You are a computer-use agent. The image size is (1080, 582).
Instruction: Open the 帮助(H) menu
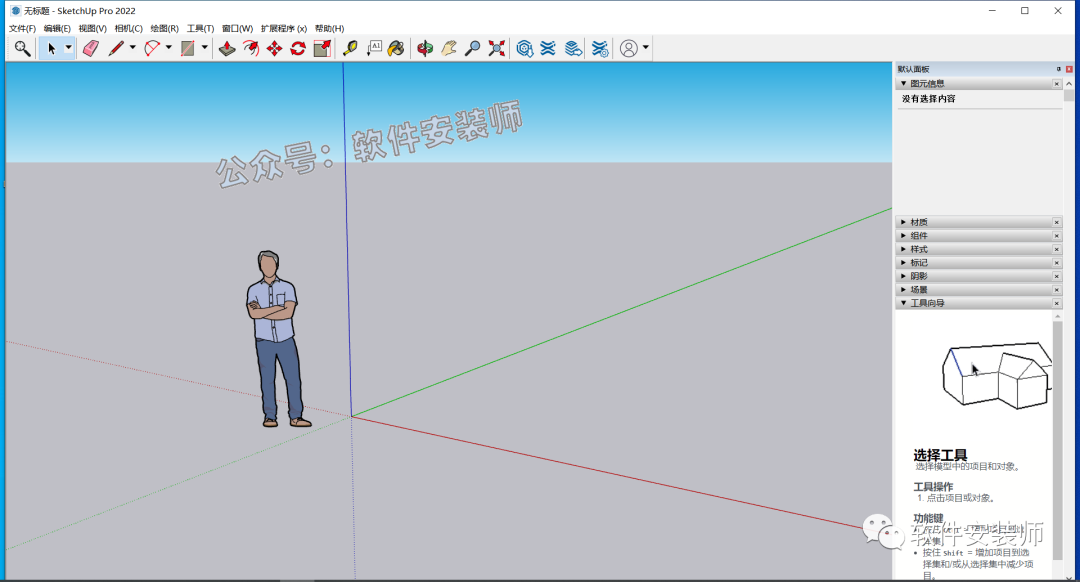click(329, 28)
